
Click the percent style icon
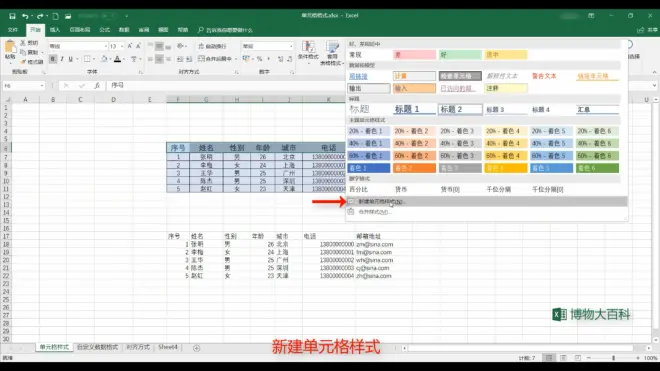[259, 59]
